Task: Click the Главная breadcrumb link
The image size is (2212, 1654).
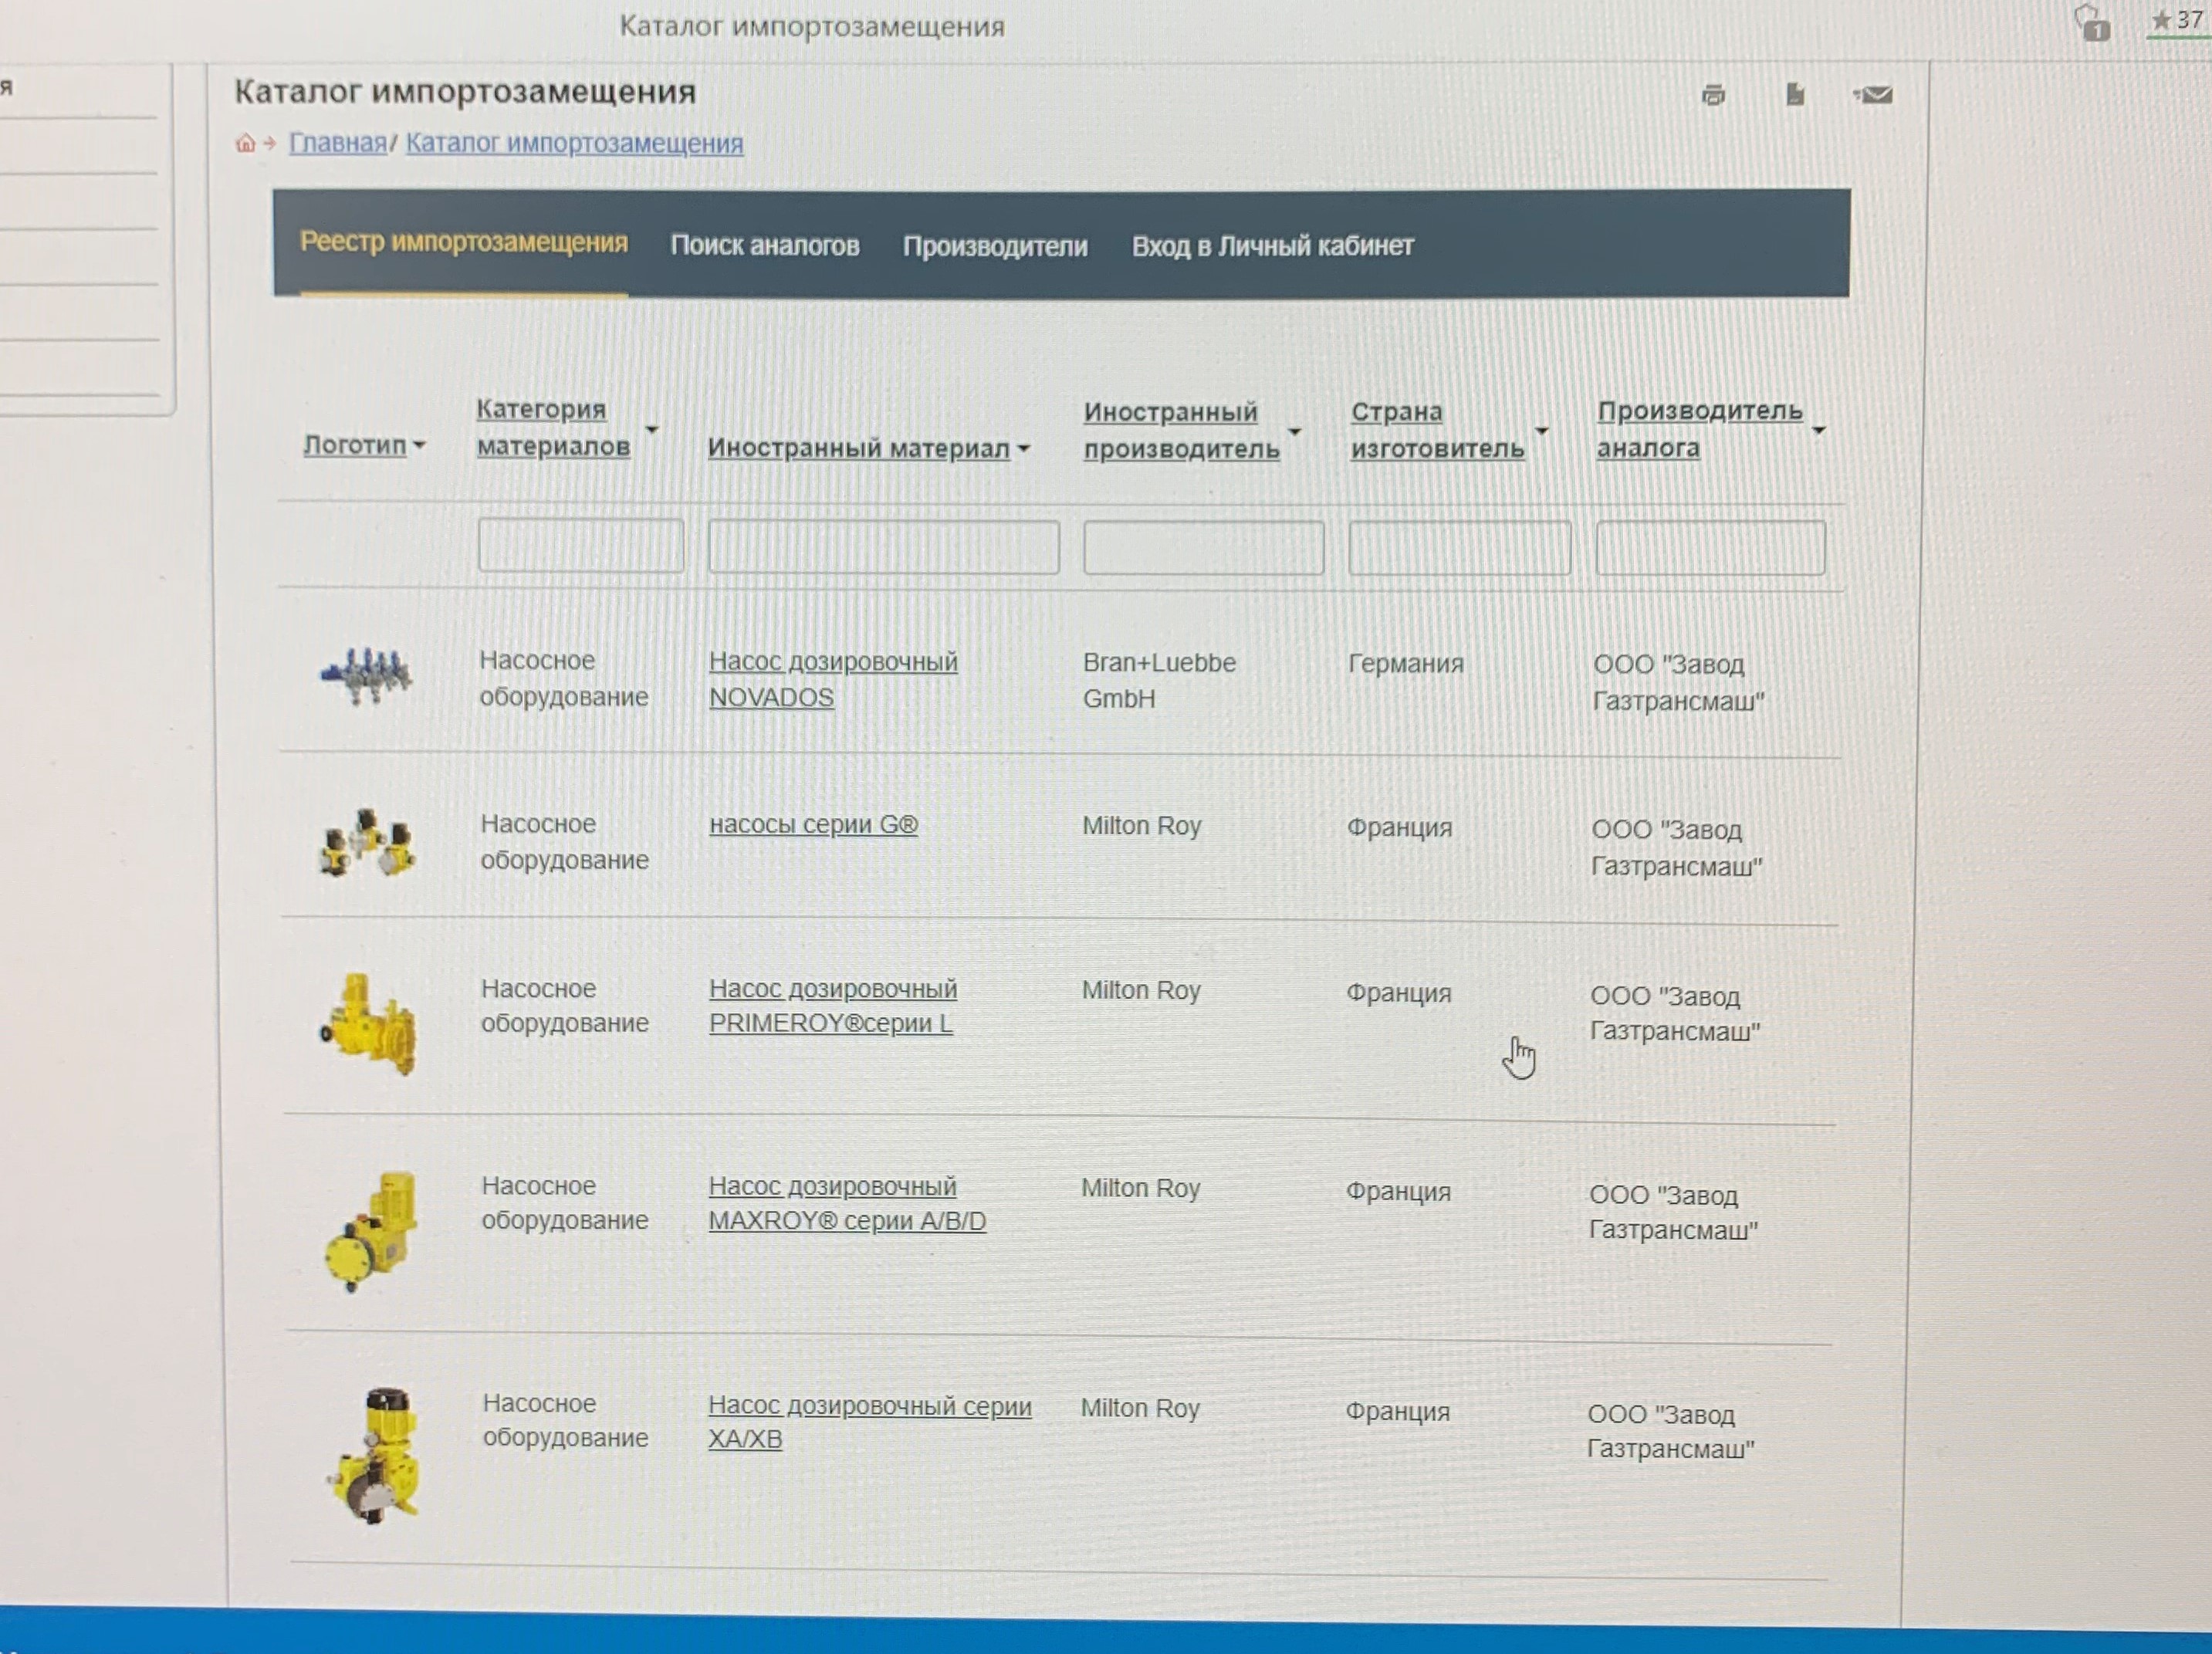Action: (x=337, y=143)
